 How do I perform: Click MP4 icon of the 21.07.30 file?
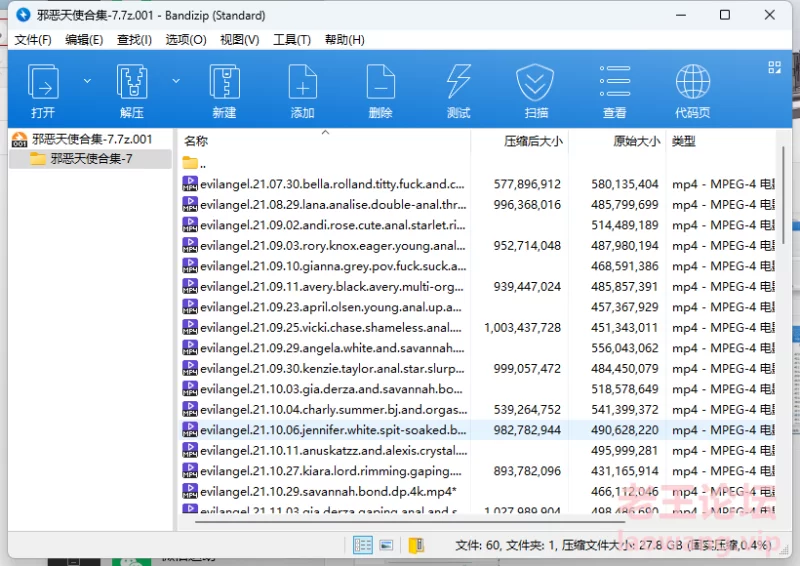tap(190, 183)
